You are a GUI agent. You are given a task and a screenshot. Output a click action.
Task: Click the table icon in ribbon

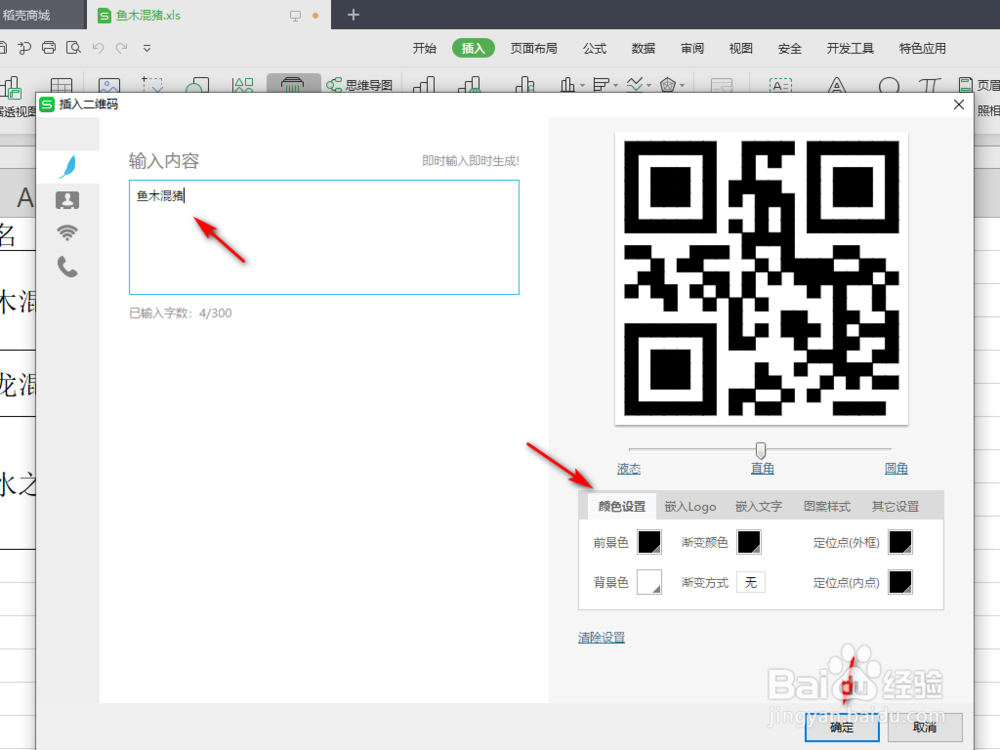pyautogui.click(x=61, y=85)
